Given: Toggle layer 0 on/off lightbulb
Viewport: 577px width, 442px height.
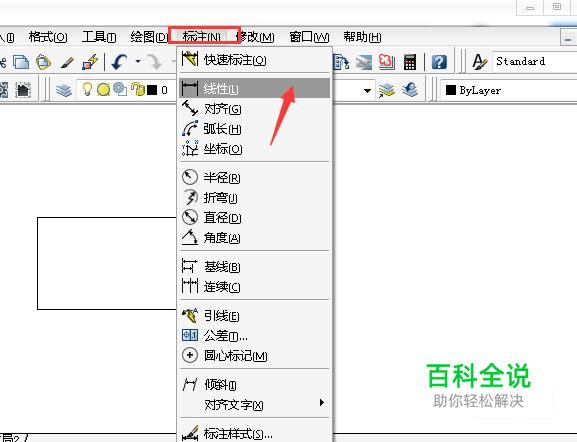Looking at the screenshot, I should click(x=87, y=89).
